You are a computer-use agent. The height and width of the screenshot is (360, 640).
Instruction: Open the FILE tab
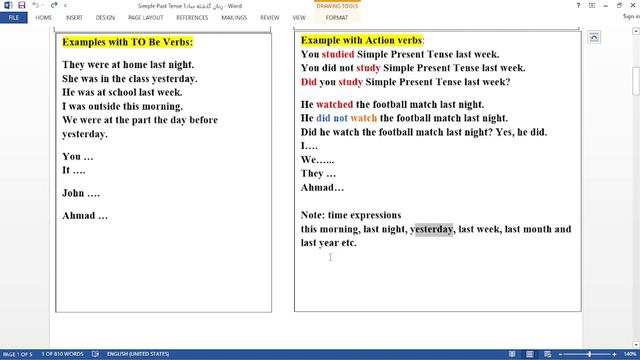13,18
